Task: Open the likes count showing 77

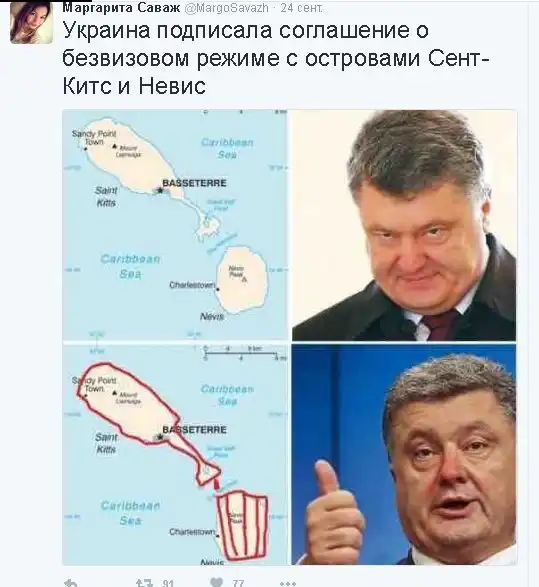Action: pyautogui.click(x=238, y=583)
